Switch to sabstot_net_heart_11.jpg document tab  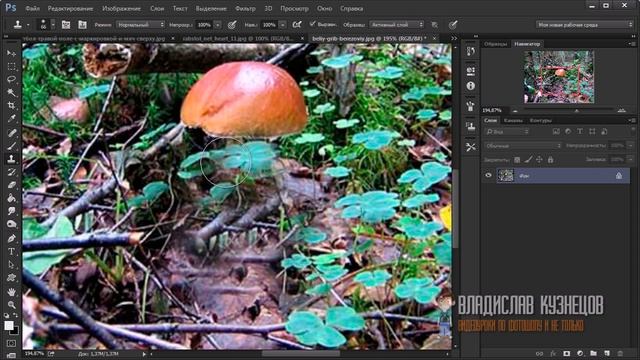(x=238, y=38)
